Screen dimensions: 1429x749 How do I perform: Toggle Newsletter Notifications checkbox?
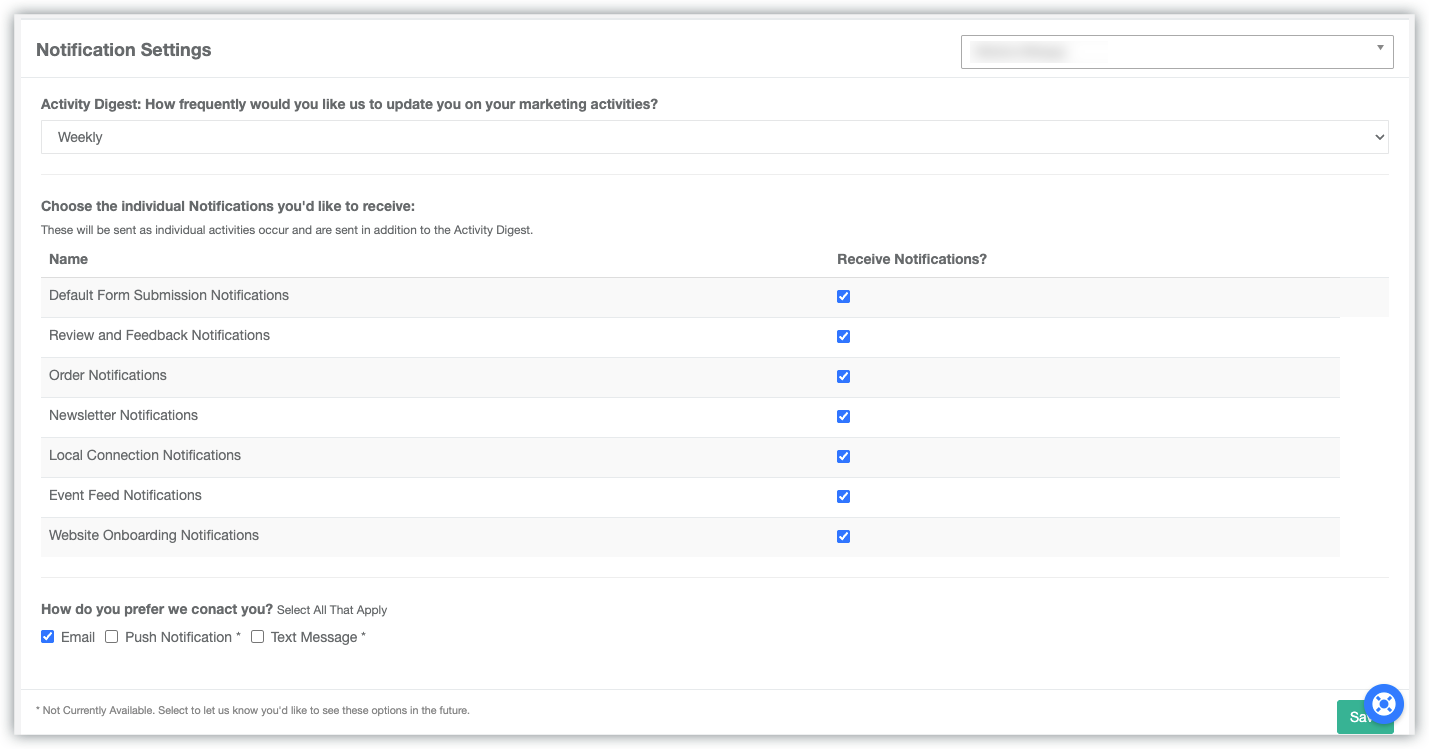pyautogui.click(x=843, y=417)
